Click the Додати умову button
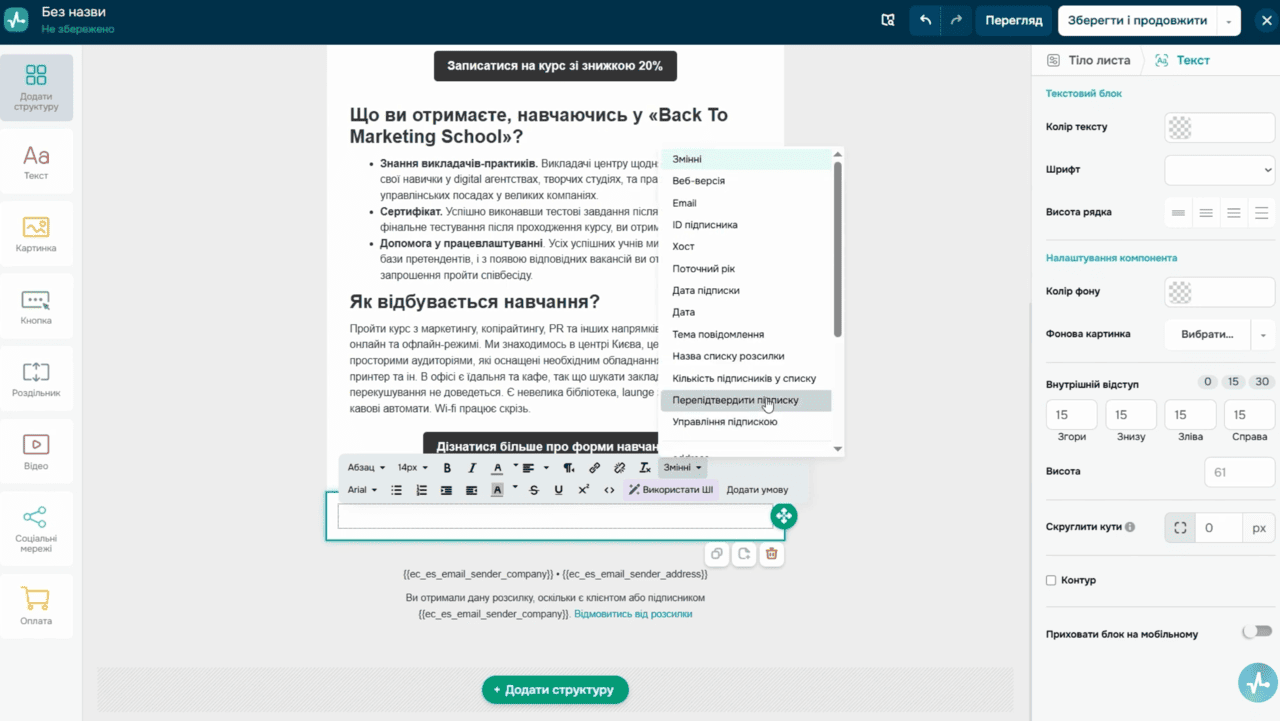1280x721 pixels. tap(757, 490)
